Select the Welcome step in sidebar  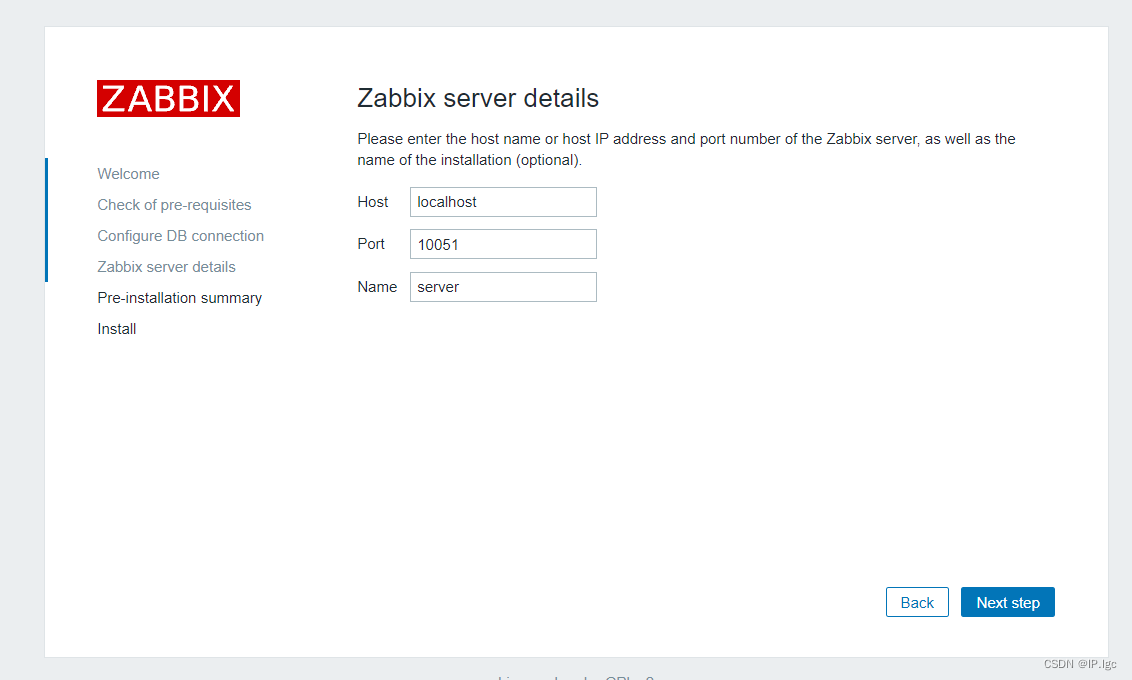click(x=129, y=174)
